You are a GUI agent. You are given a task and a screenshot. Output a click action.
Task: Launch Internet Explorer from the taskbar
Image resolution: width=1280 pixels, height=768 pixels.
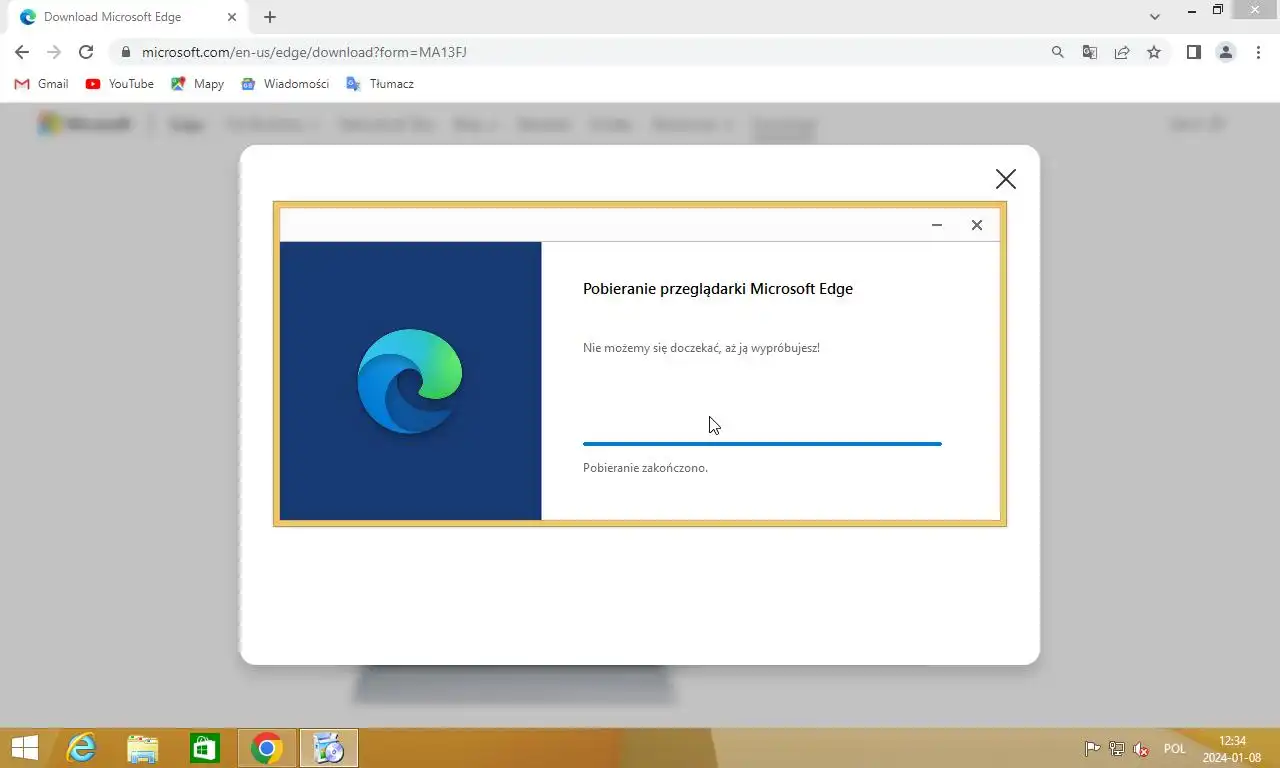point(81,748)
